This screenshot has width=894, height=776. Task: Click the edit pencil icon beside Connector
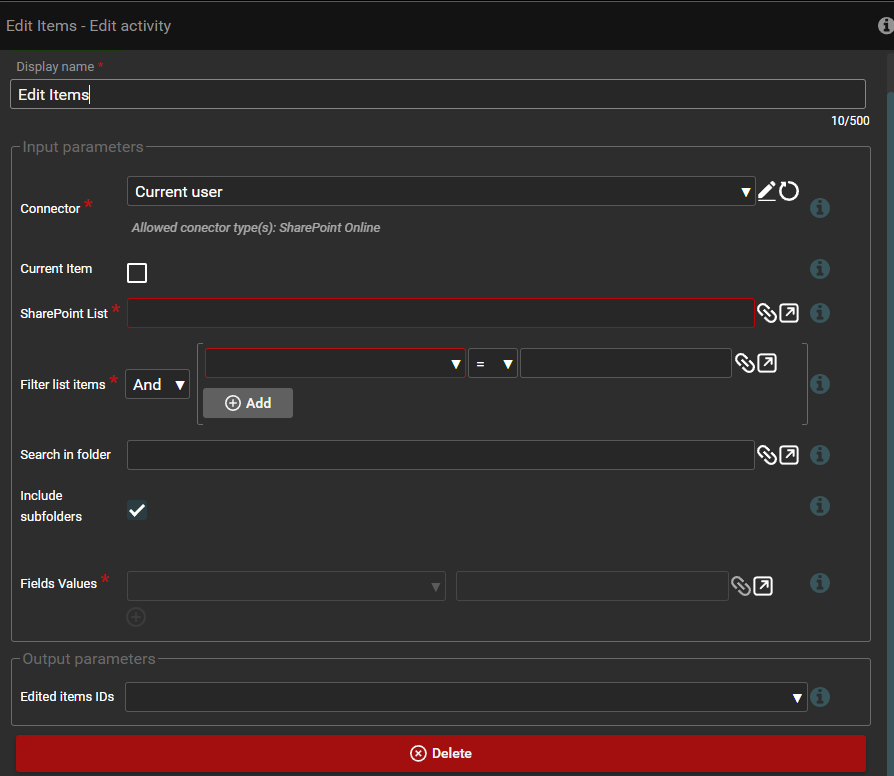point(767,191)
